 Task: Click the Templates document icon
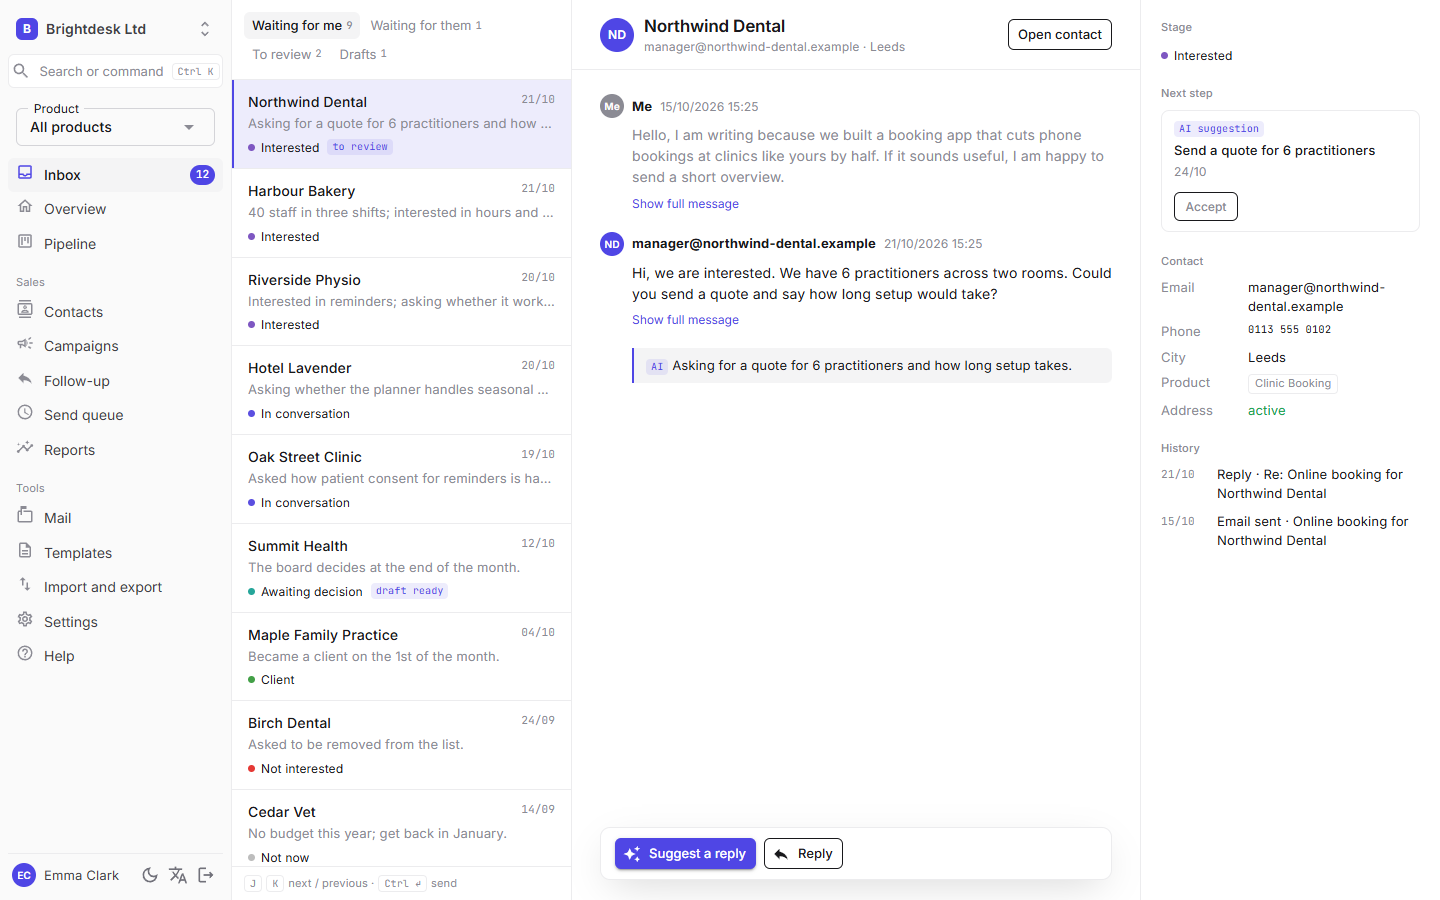(x=25, y=552)
